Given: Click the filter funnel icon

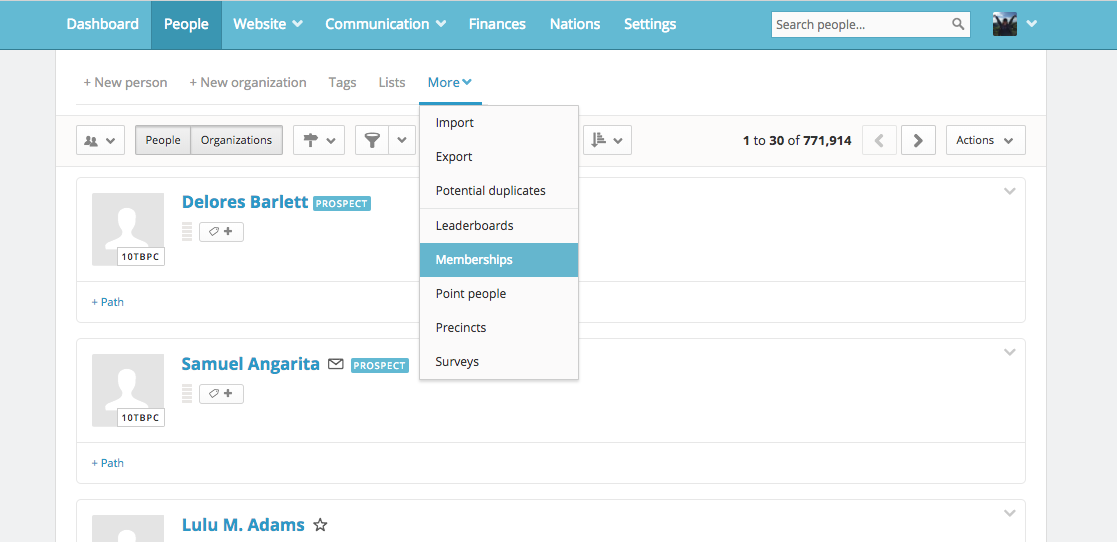Looking at the screenshot, I should tap(372, 141).
